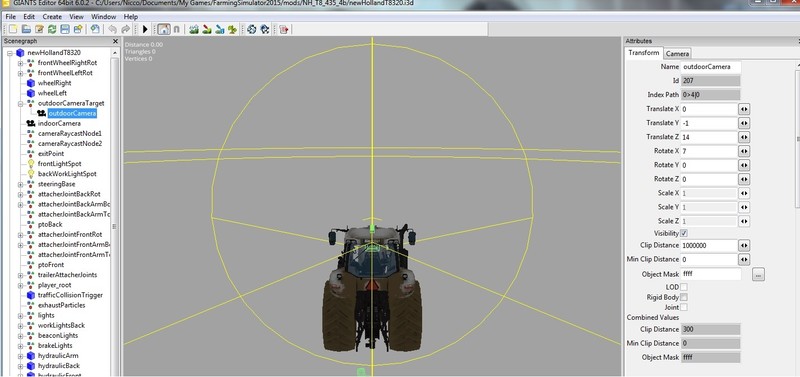Expand the lights tree node
Image resolution: width=800 pixels, height=377 pixels.
pos(21,315)
